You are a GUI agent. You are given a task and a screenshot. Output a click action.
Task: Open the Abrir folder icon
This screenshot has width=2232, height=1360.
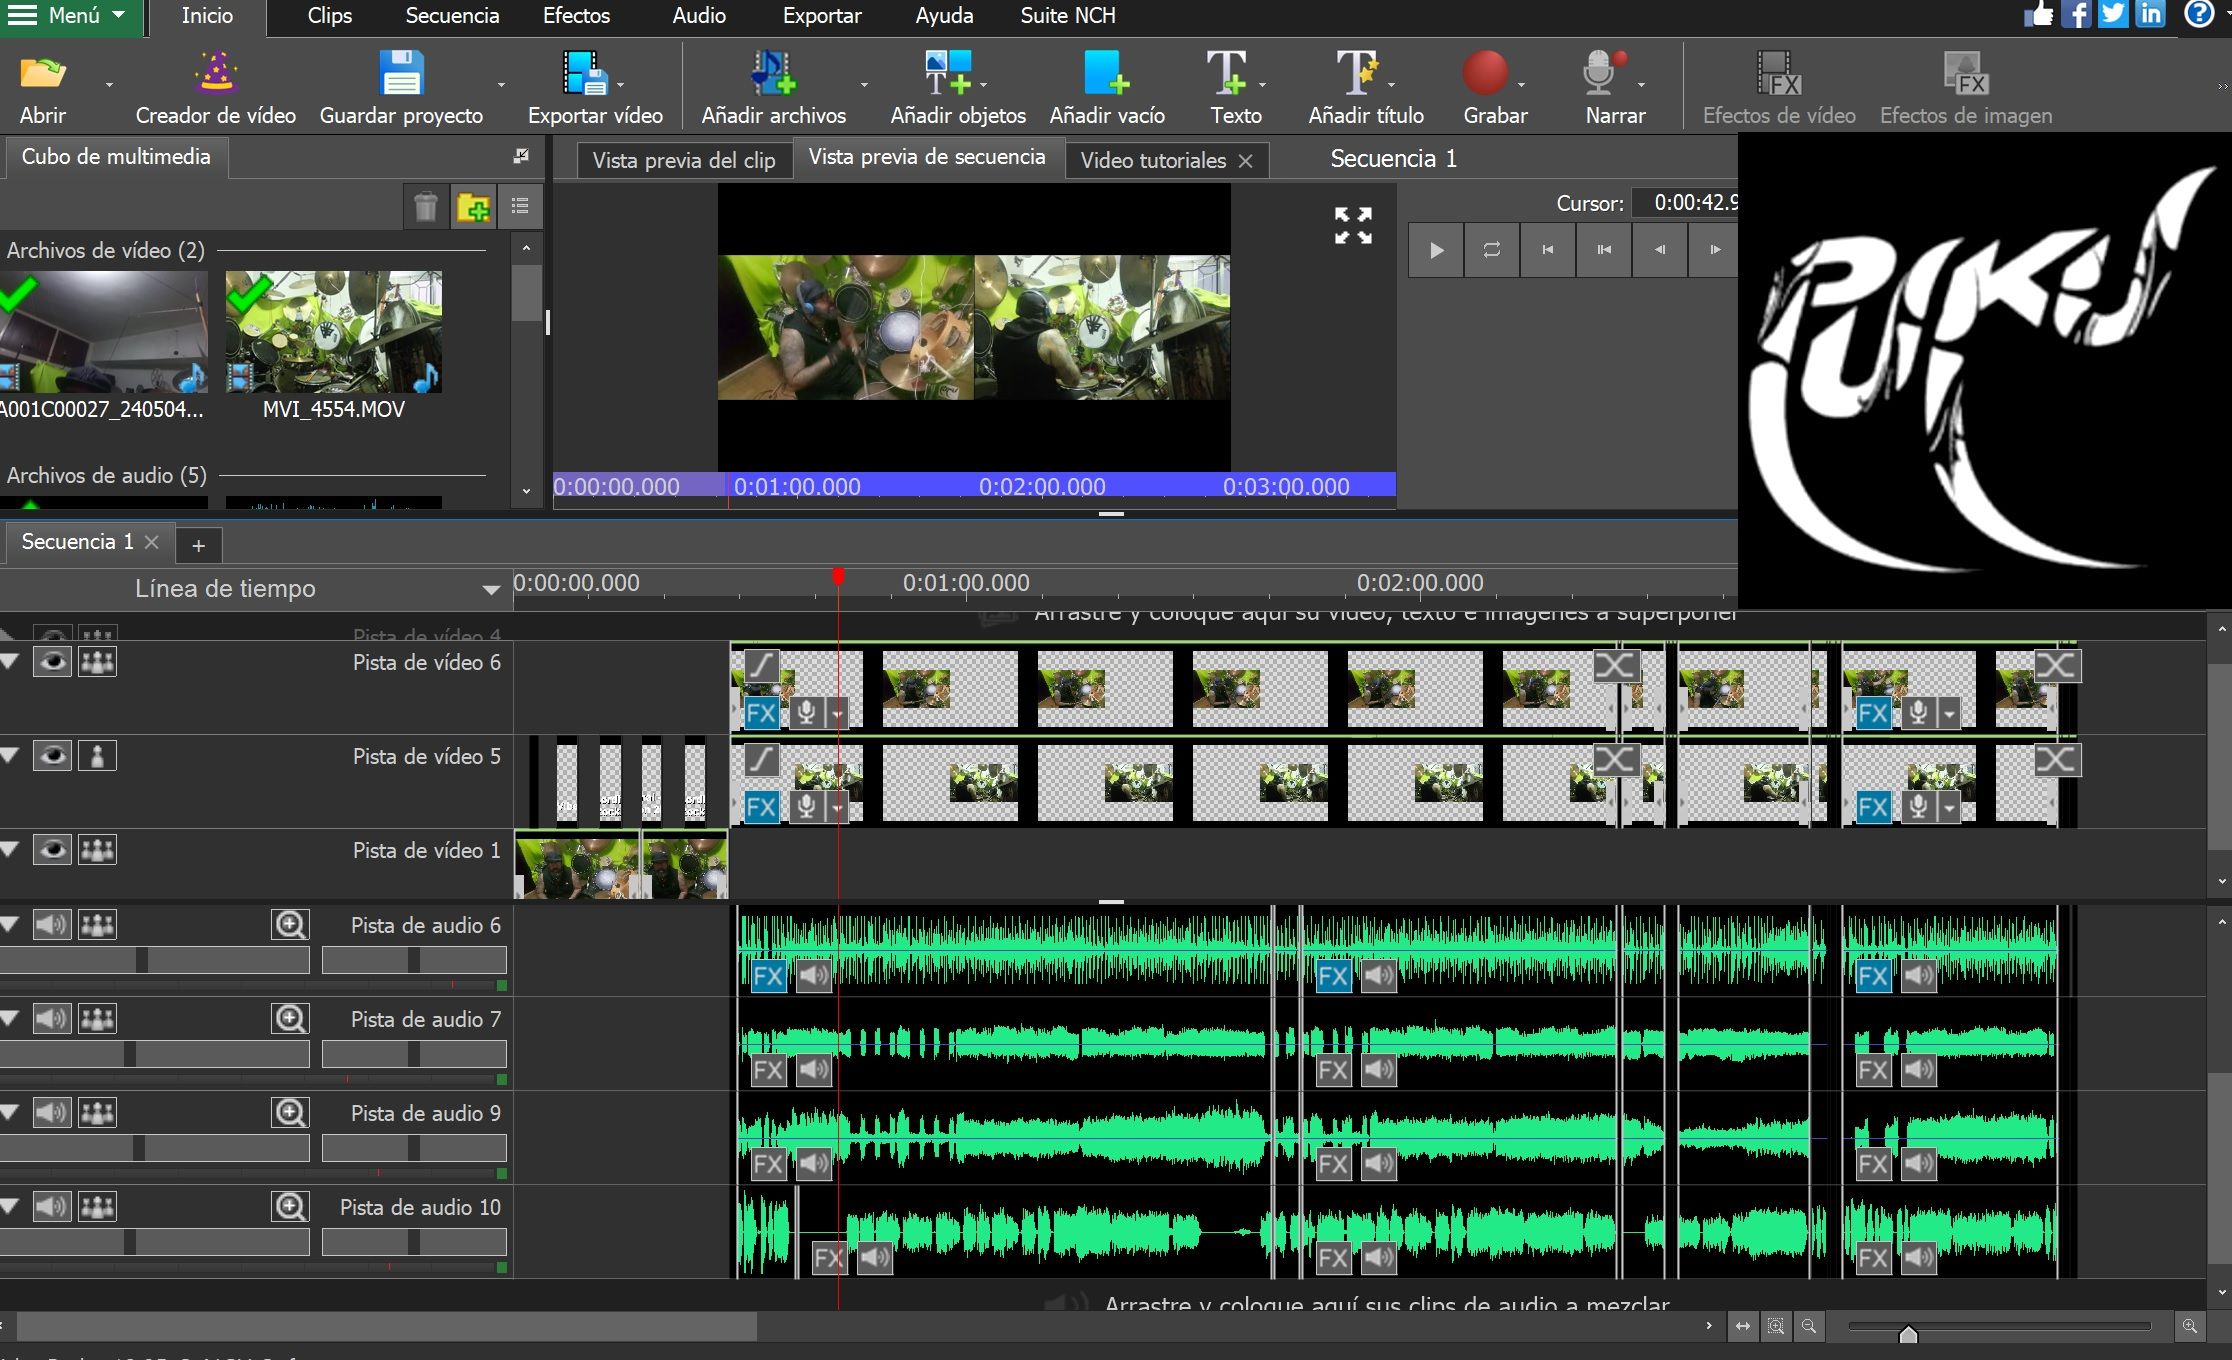click(x=42, y=74)
